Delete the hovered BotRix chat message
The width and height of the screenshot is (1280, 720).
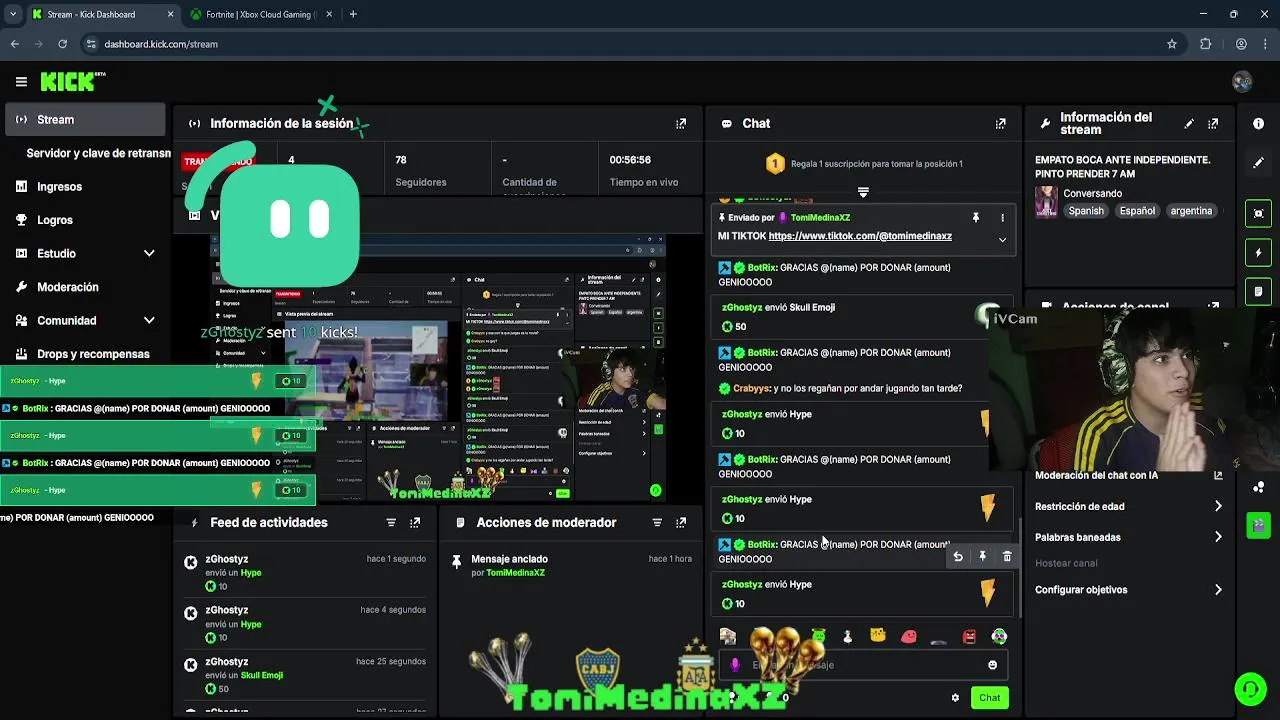tap(1007, 557)
